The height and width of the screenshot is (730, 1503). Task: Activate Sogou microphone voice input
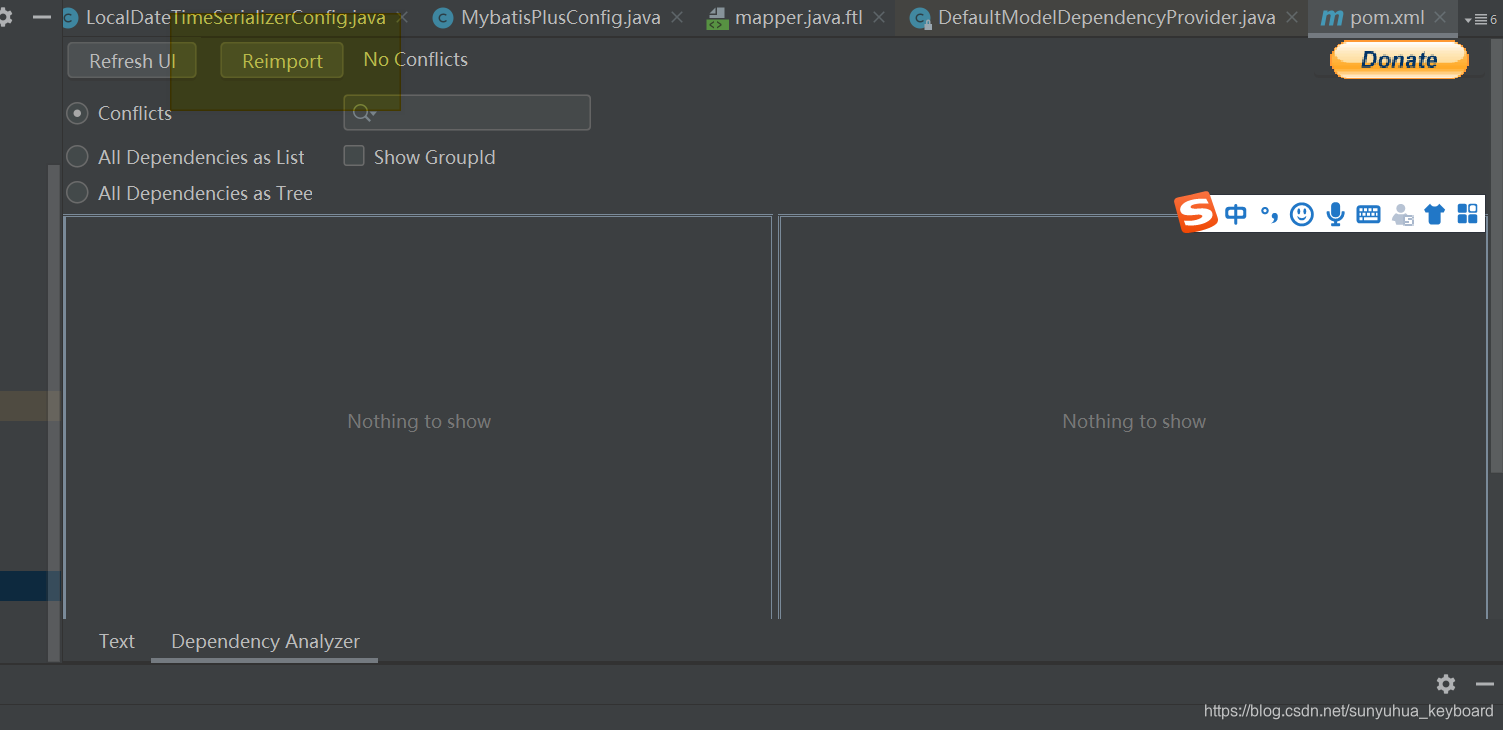[1335, 214]
